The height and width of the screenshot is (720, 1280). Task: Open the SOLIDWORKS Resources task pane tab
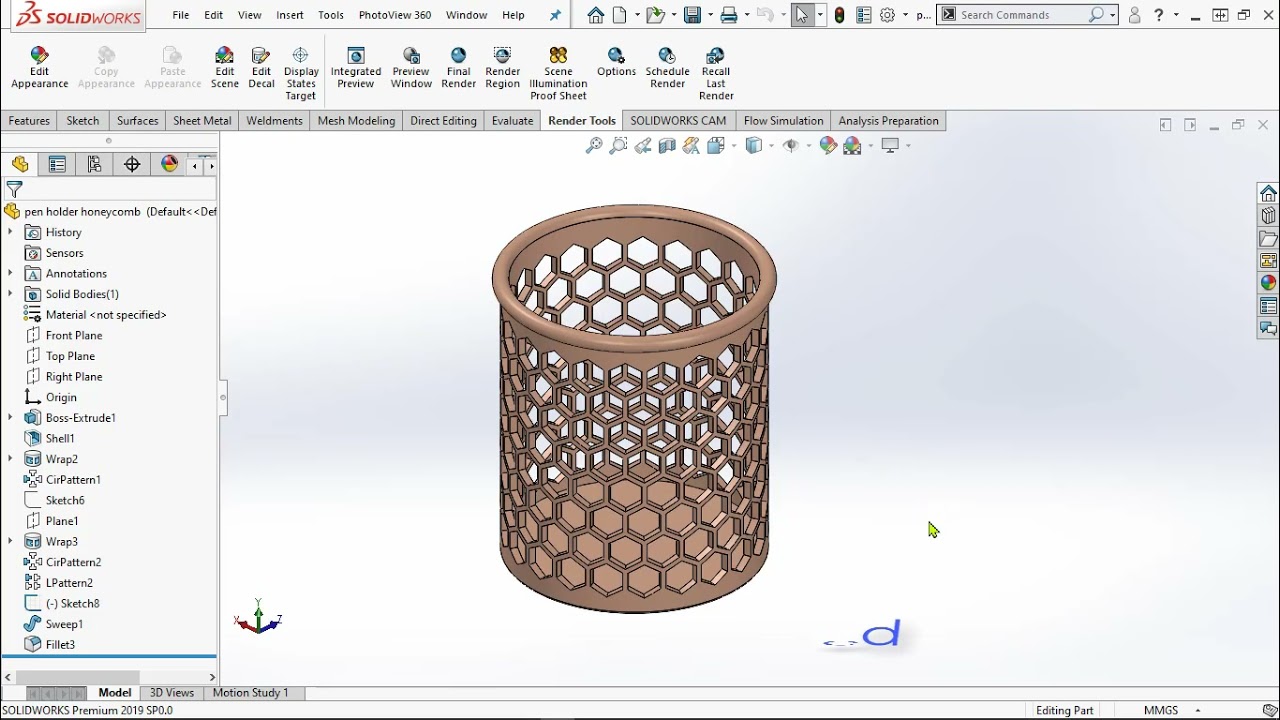tap(1268, 193)
